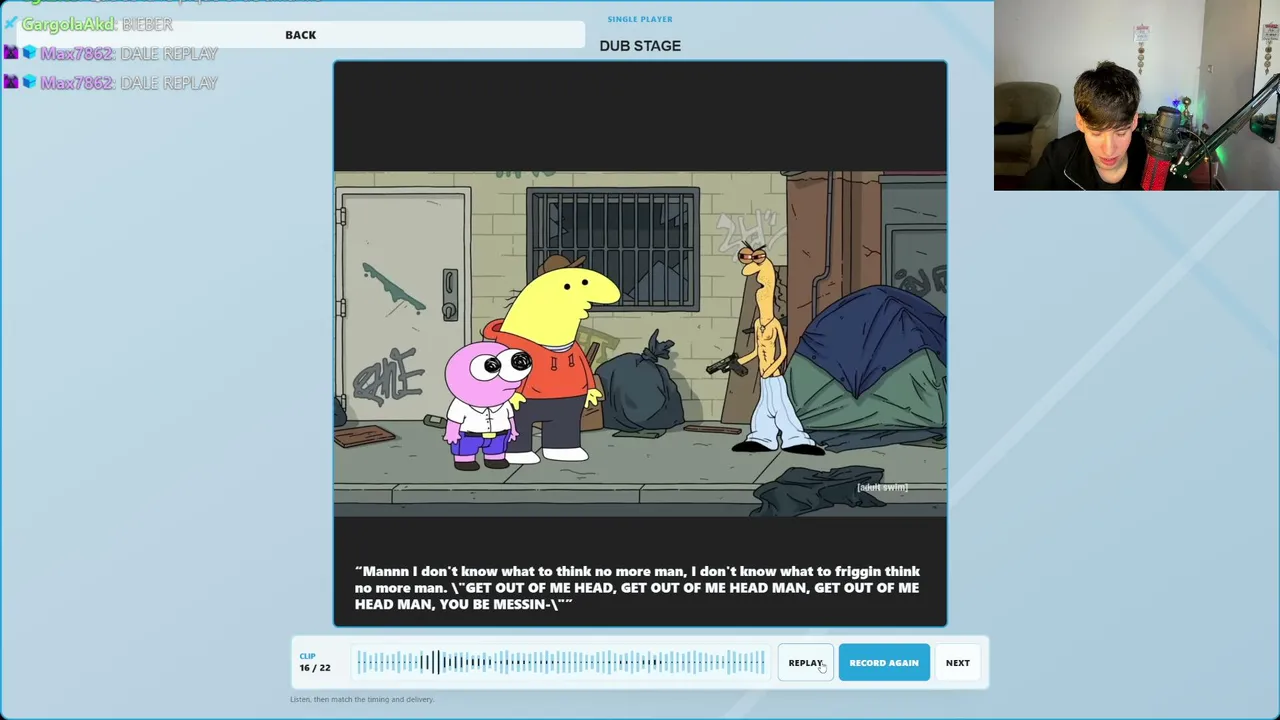Seek within the audio waveform bar
Viewport: 1280px width, 720px height.
[561, 662]
